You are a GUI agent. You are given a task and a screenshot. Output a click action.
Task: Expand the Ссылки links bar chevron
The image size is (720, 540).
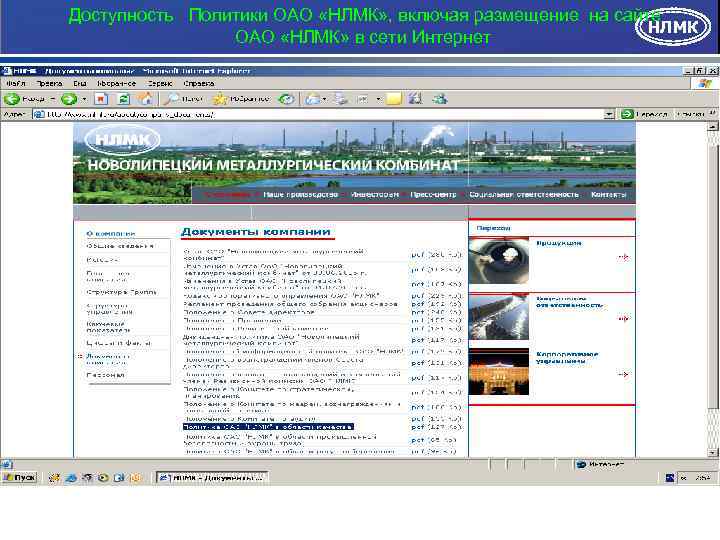pyautogui.click(x=713, y=113)
